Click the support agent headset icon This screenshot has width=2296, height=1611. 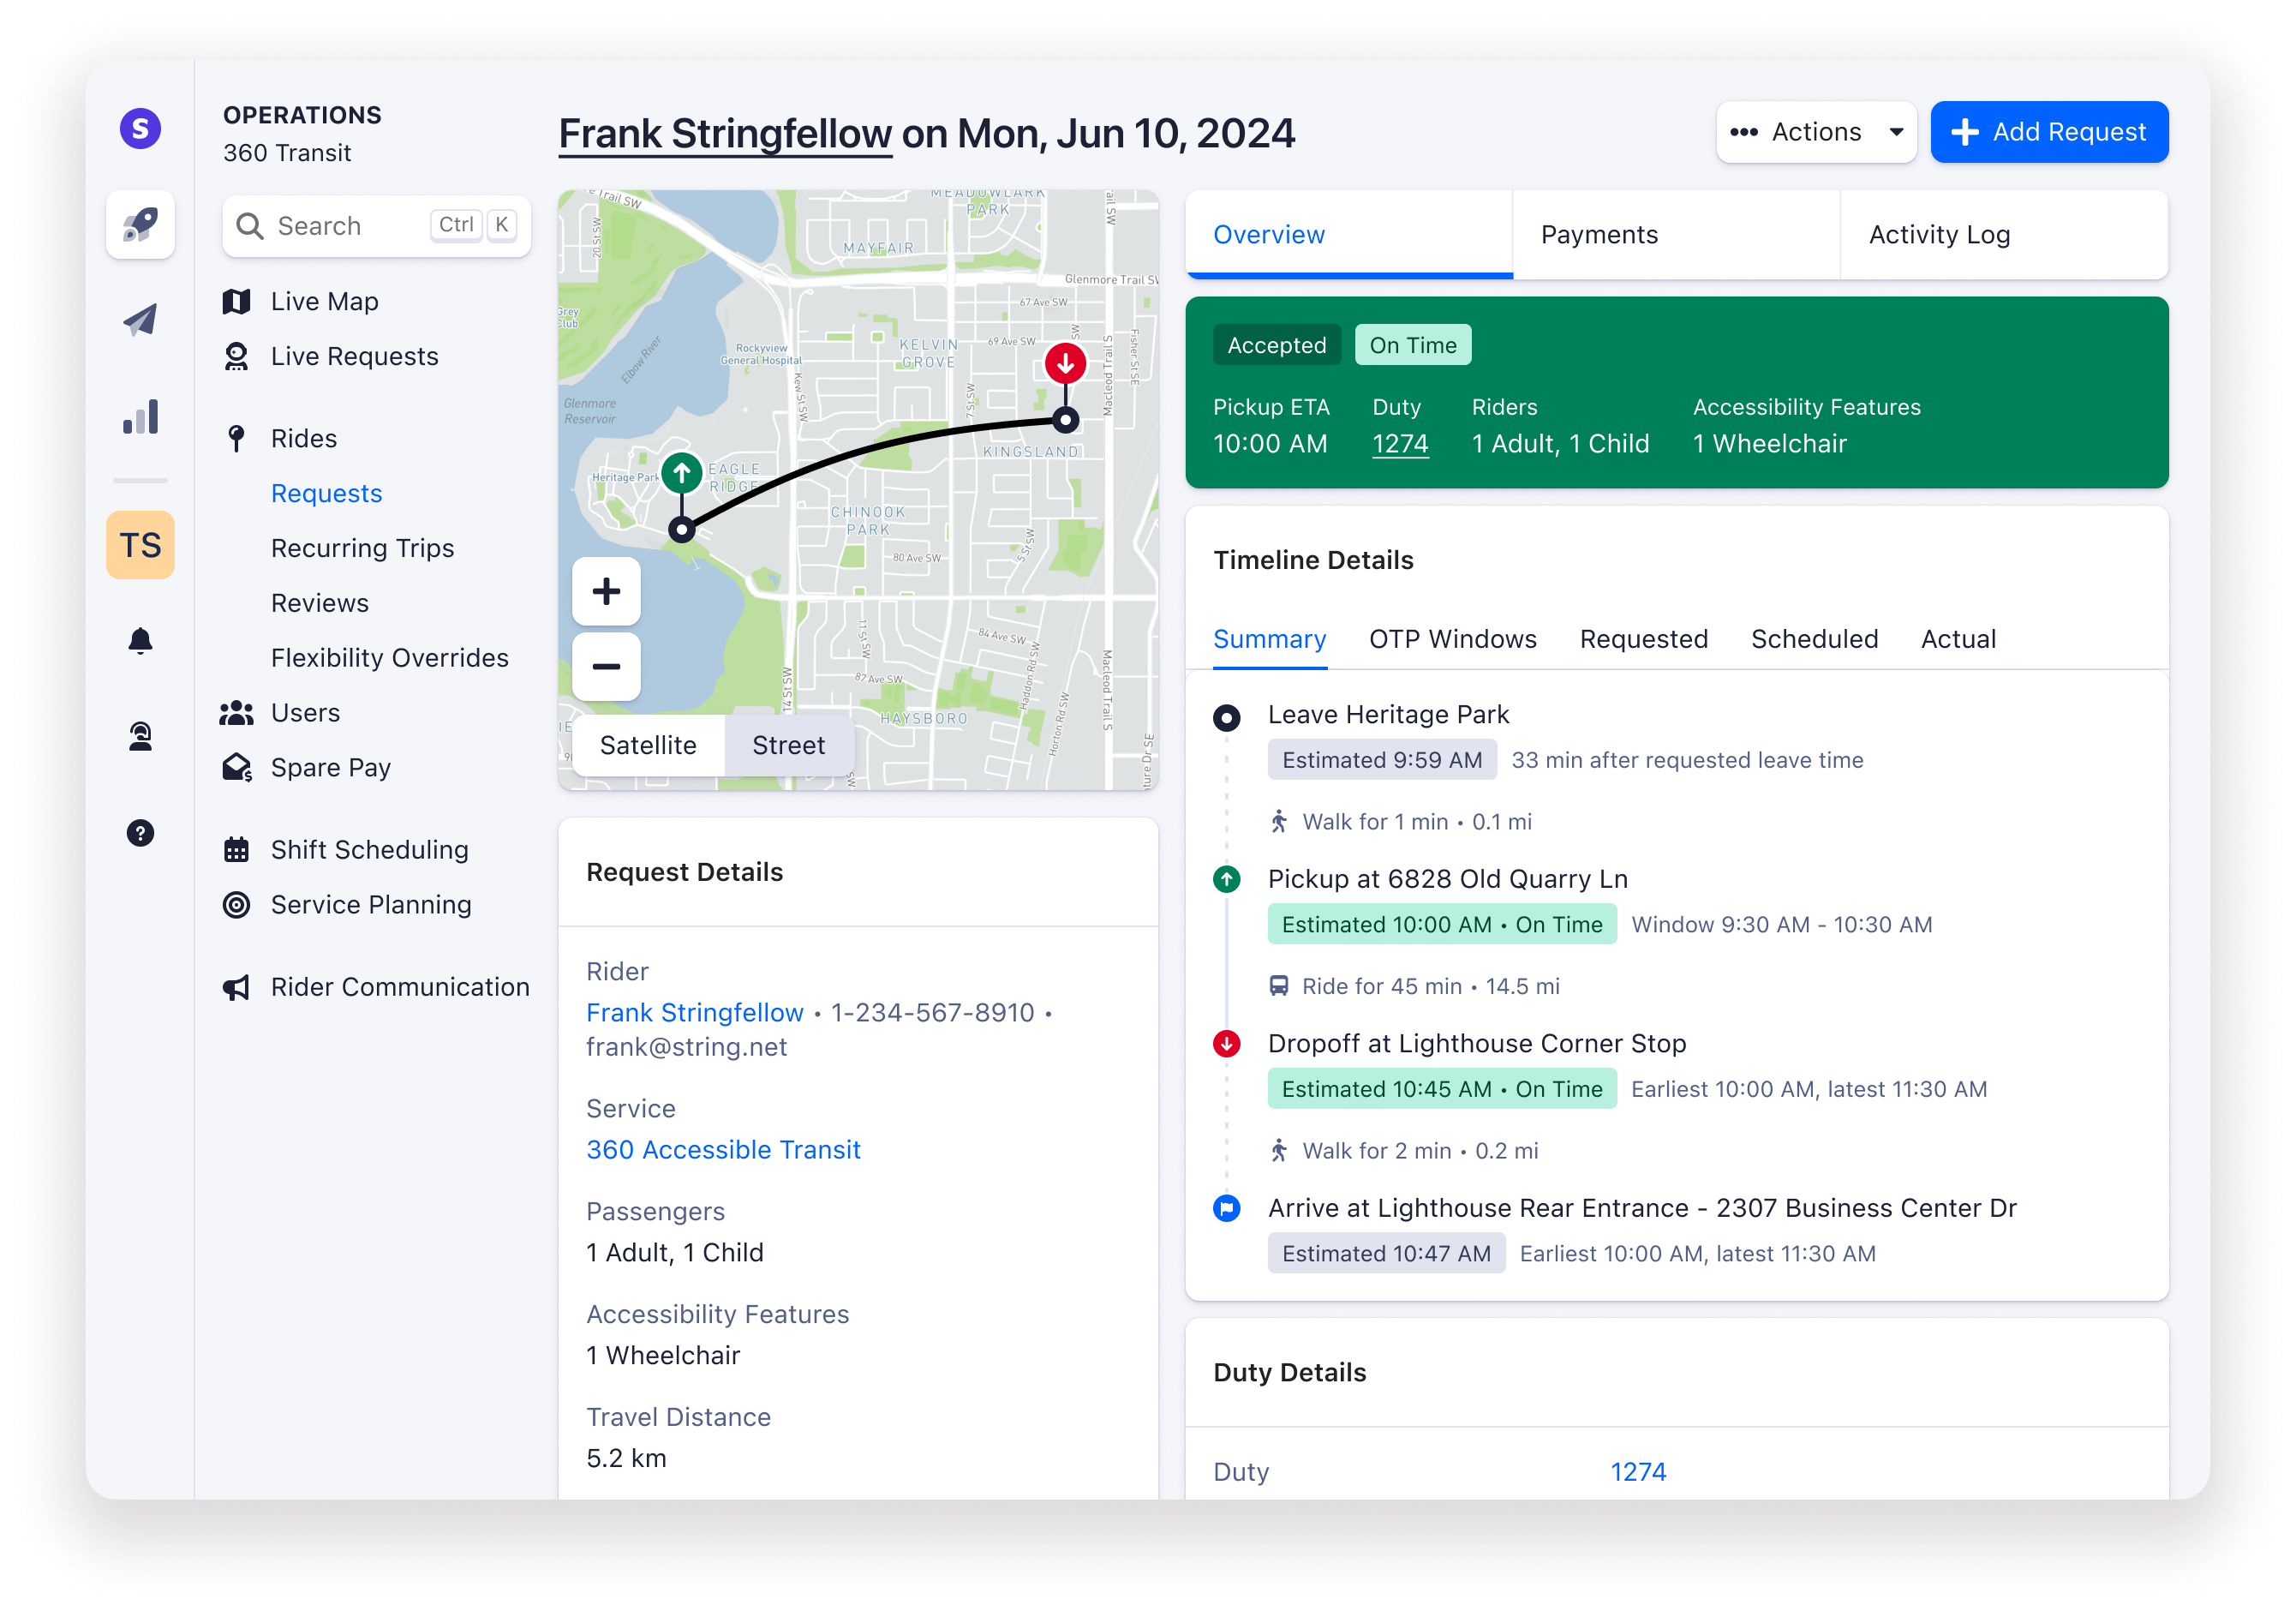140,737
